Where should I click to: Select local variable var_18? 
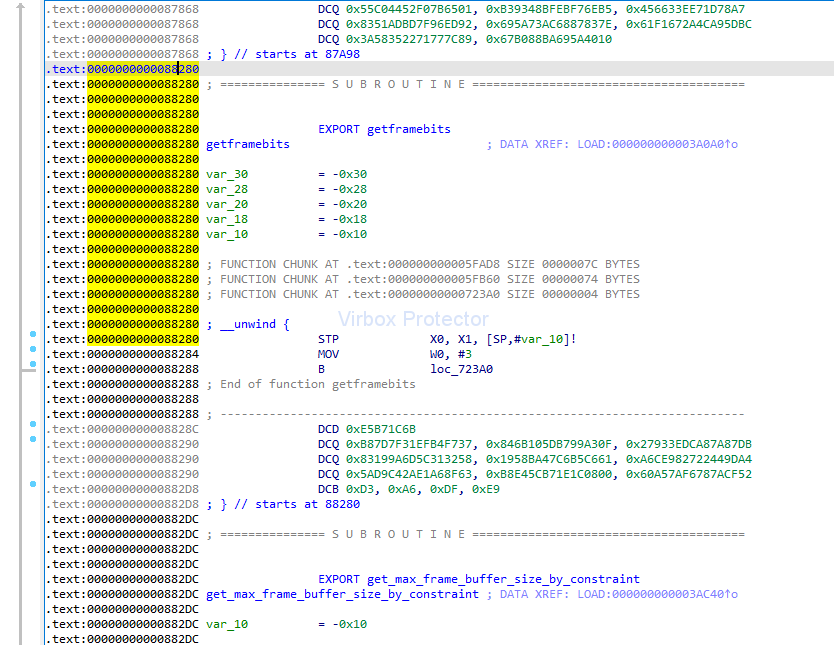227,219
